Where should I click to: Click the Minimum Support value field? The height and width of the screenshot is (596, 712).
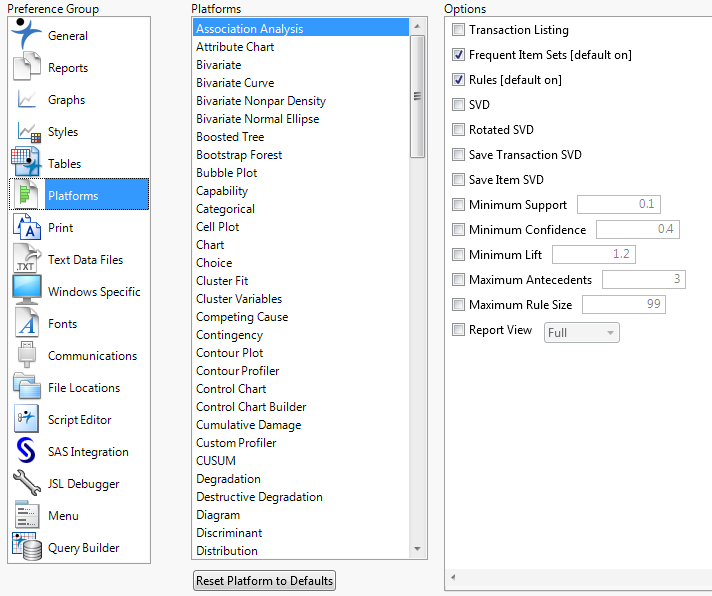(x=619, y=204)
